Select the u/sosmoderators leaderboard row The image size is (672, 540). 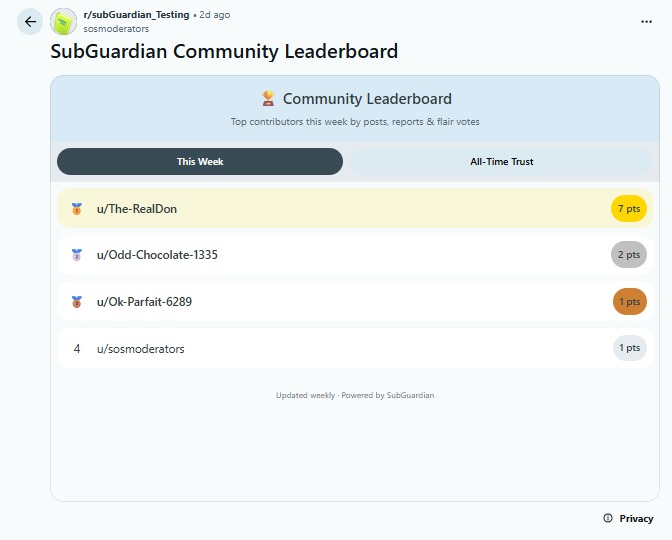tap(355, 348)
